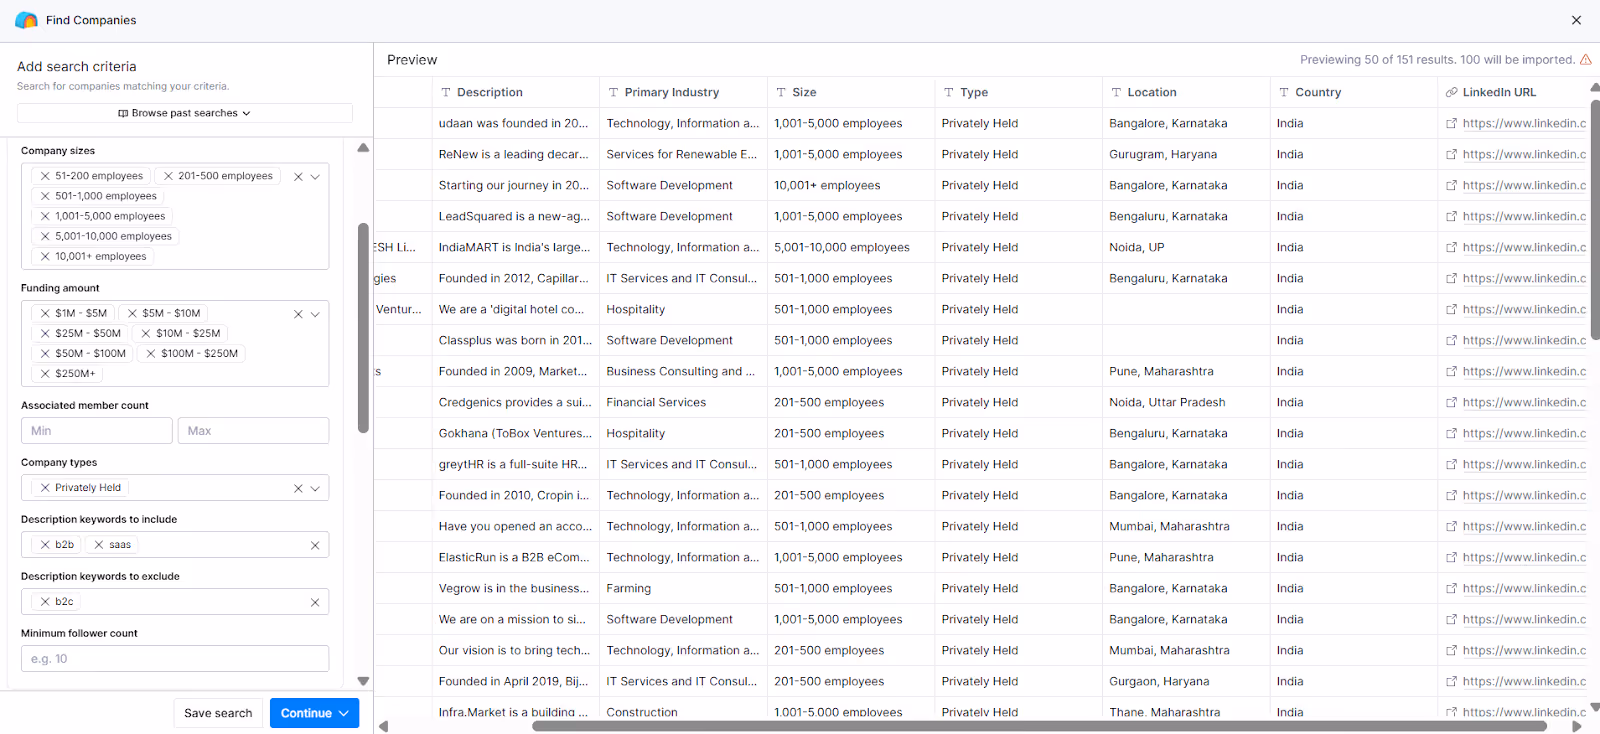Click the Location column header

coord(1186,92)
